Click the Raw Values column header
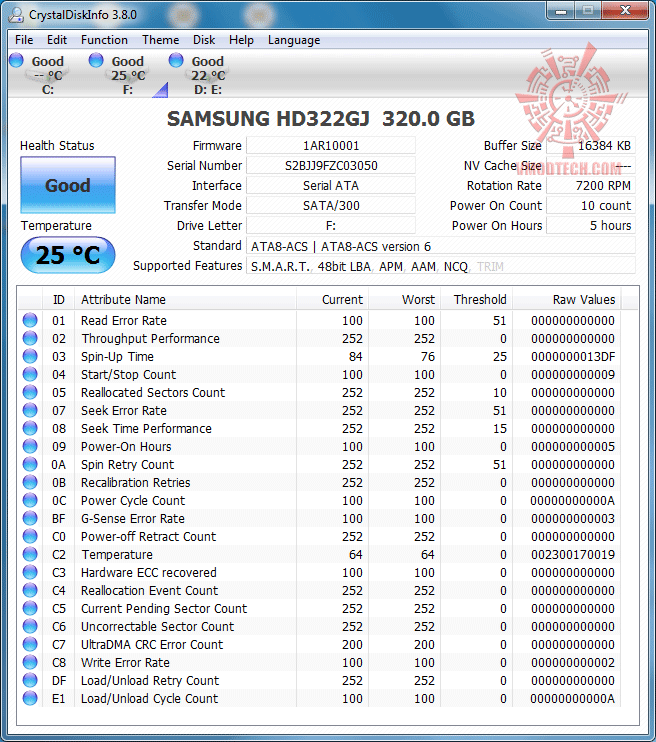656x742 pixels. (x=567, y=300)
